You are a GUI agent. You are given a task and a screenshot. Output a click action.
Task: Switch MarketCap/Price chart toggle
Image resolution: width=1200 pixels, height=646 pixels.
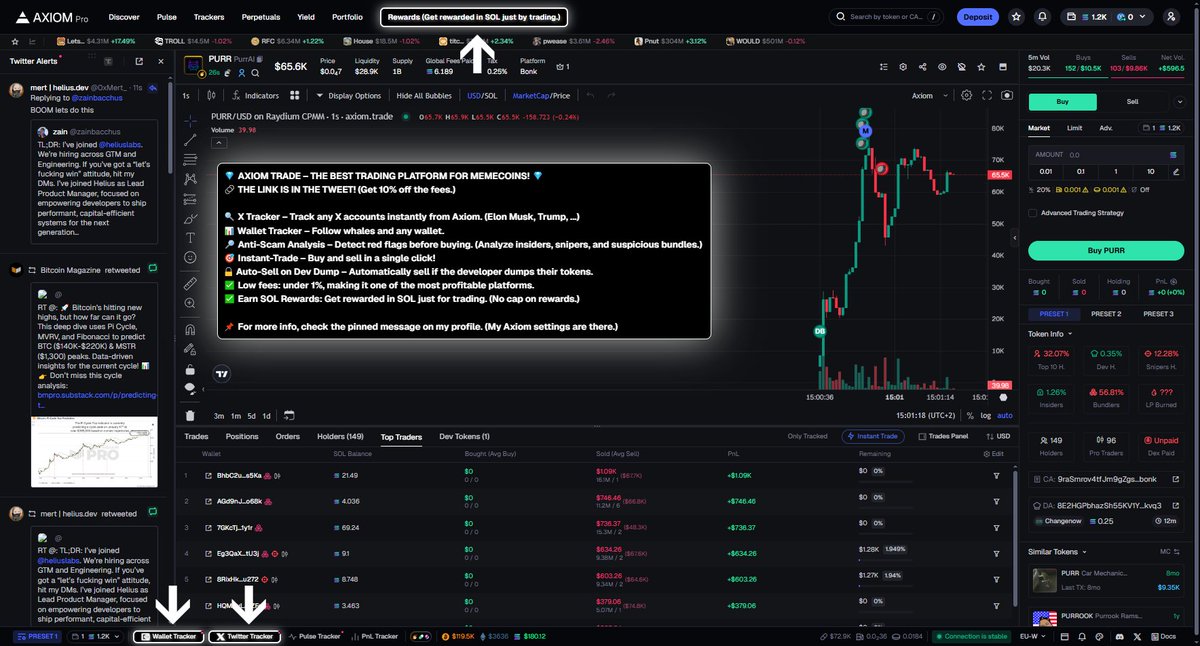click(541, 96)
